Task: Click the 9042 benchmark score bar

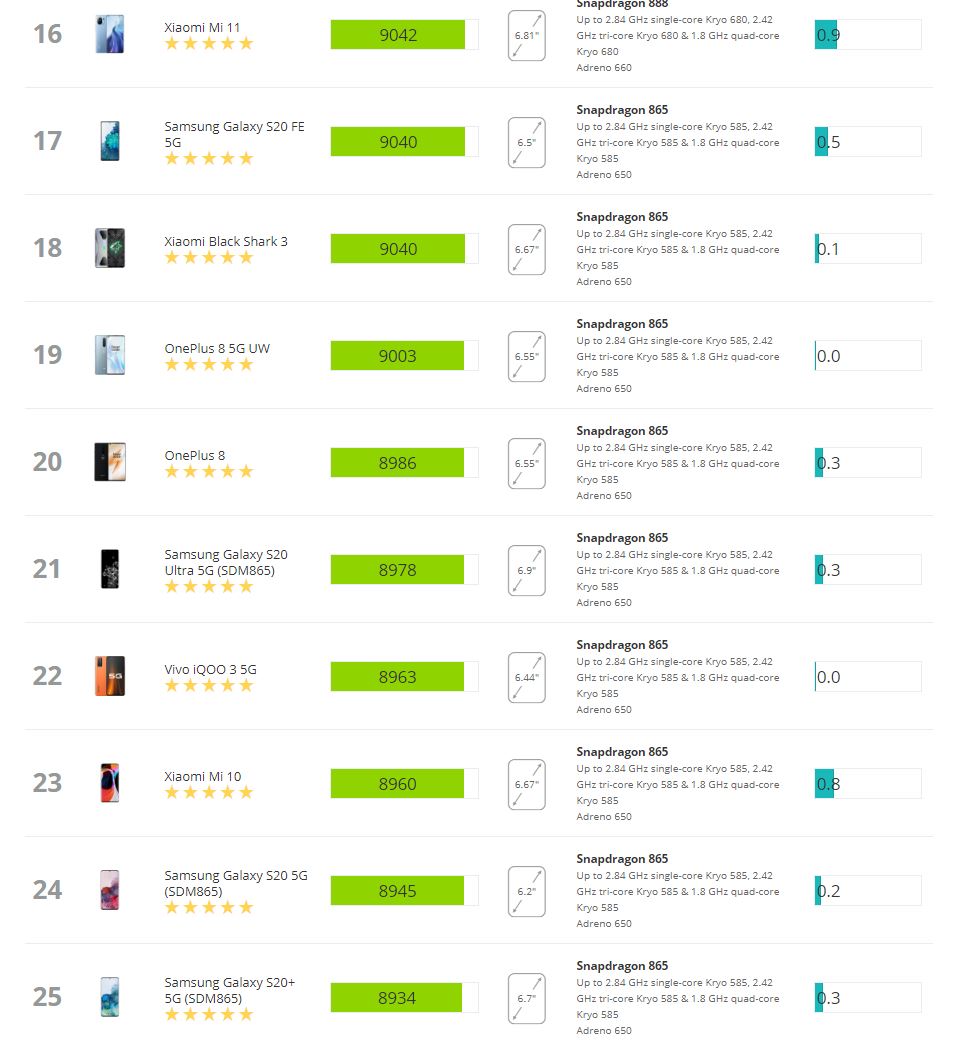Action: (x=398, y=35)
